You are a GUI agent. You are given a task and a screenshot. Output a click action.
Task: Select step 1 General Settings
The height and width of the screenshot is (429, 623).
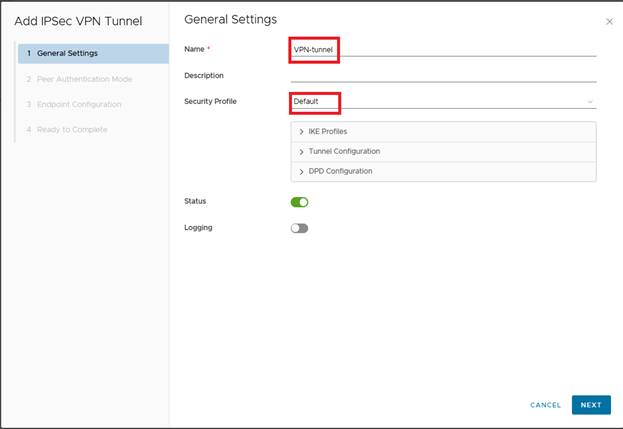91,53
